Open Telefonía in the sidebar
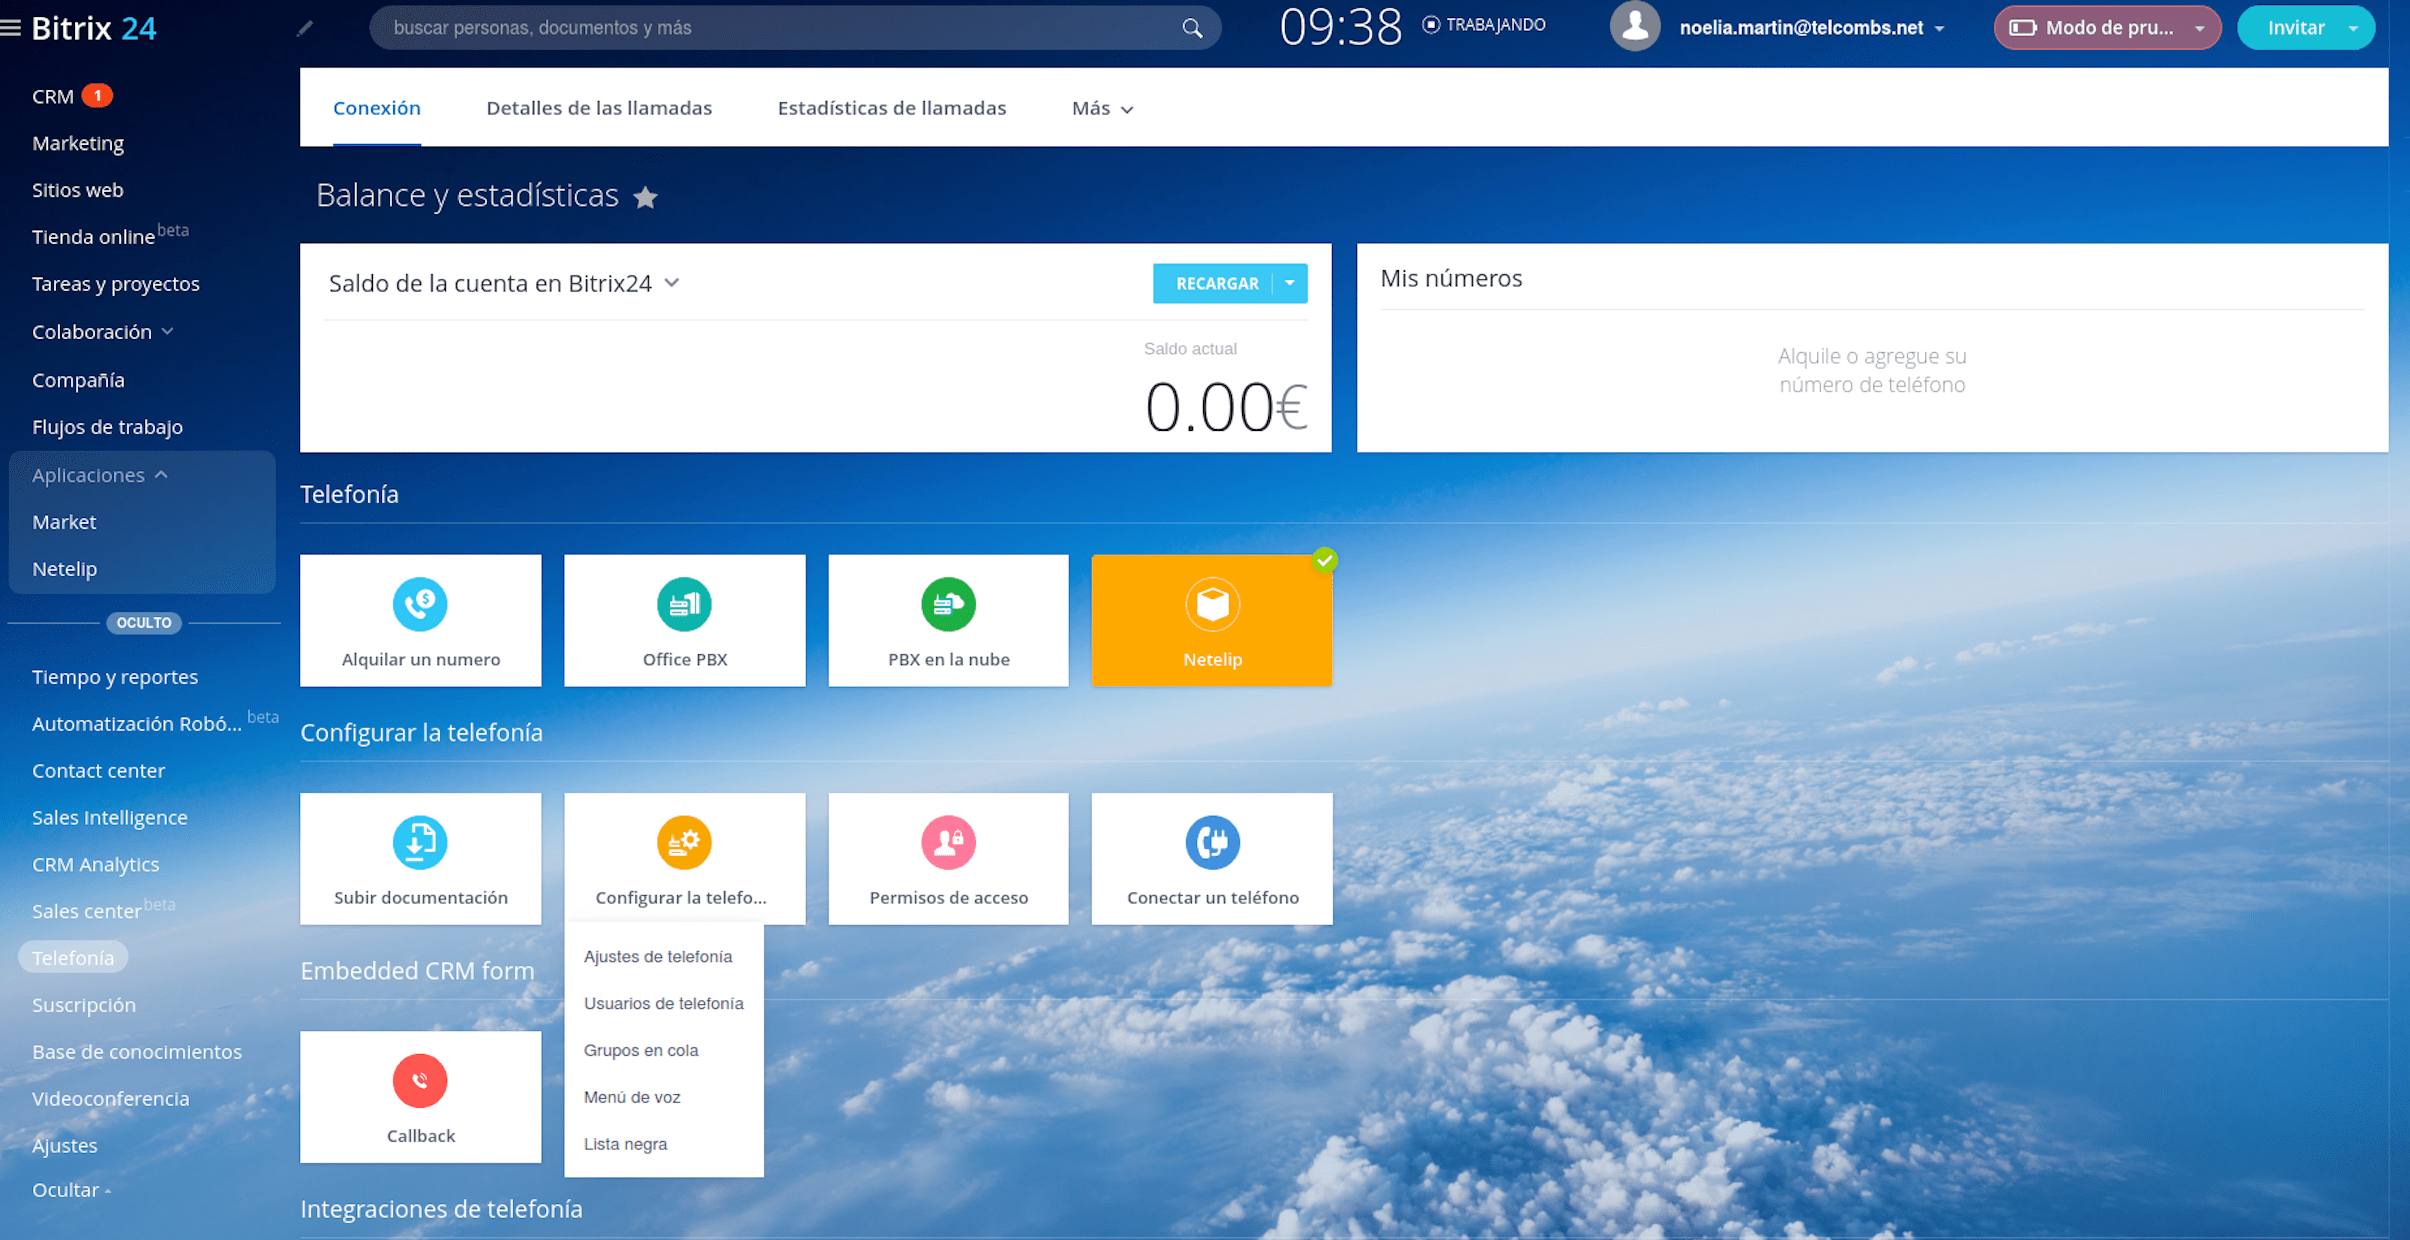Screen dimensions: 2410x1240 (73, 958)
